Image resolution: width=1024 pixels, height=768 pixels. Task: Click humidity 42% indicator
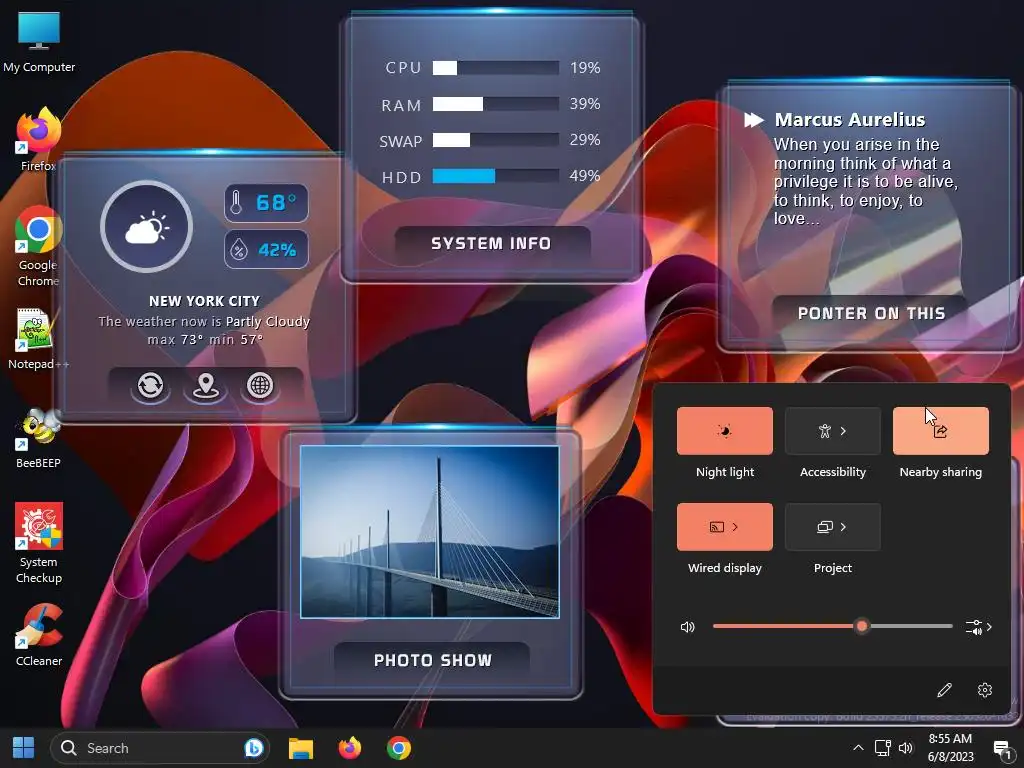[x=266, y=249]
